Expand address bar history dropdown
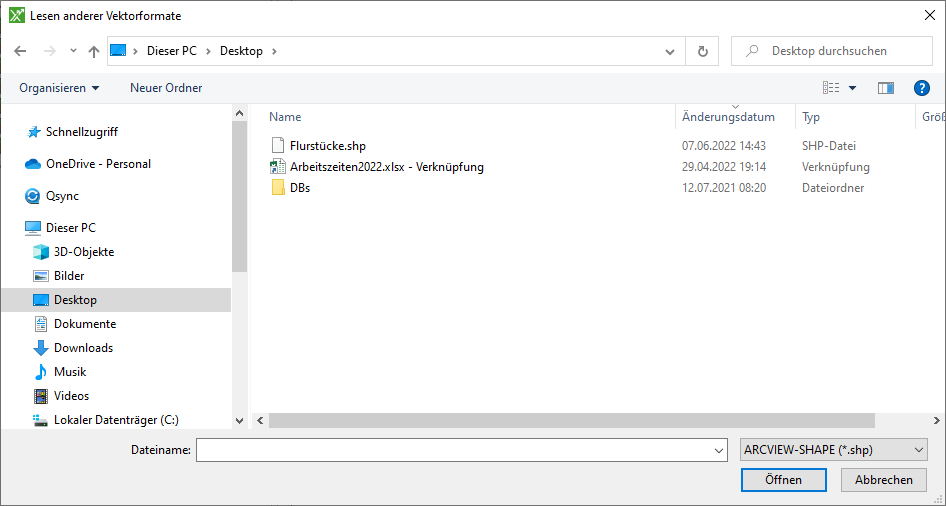Viewport: 946px width, 506px height. (670, 51)
